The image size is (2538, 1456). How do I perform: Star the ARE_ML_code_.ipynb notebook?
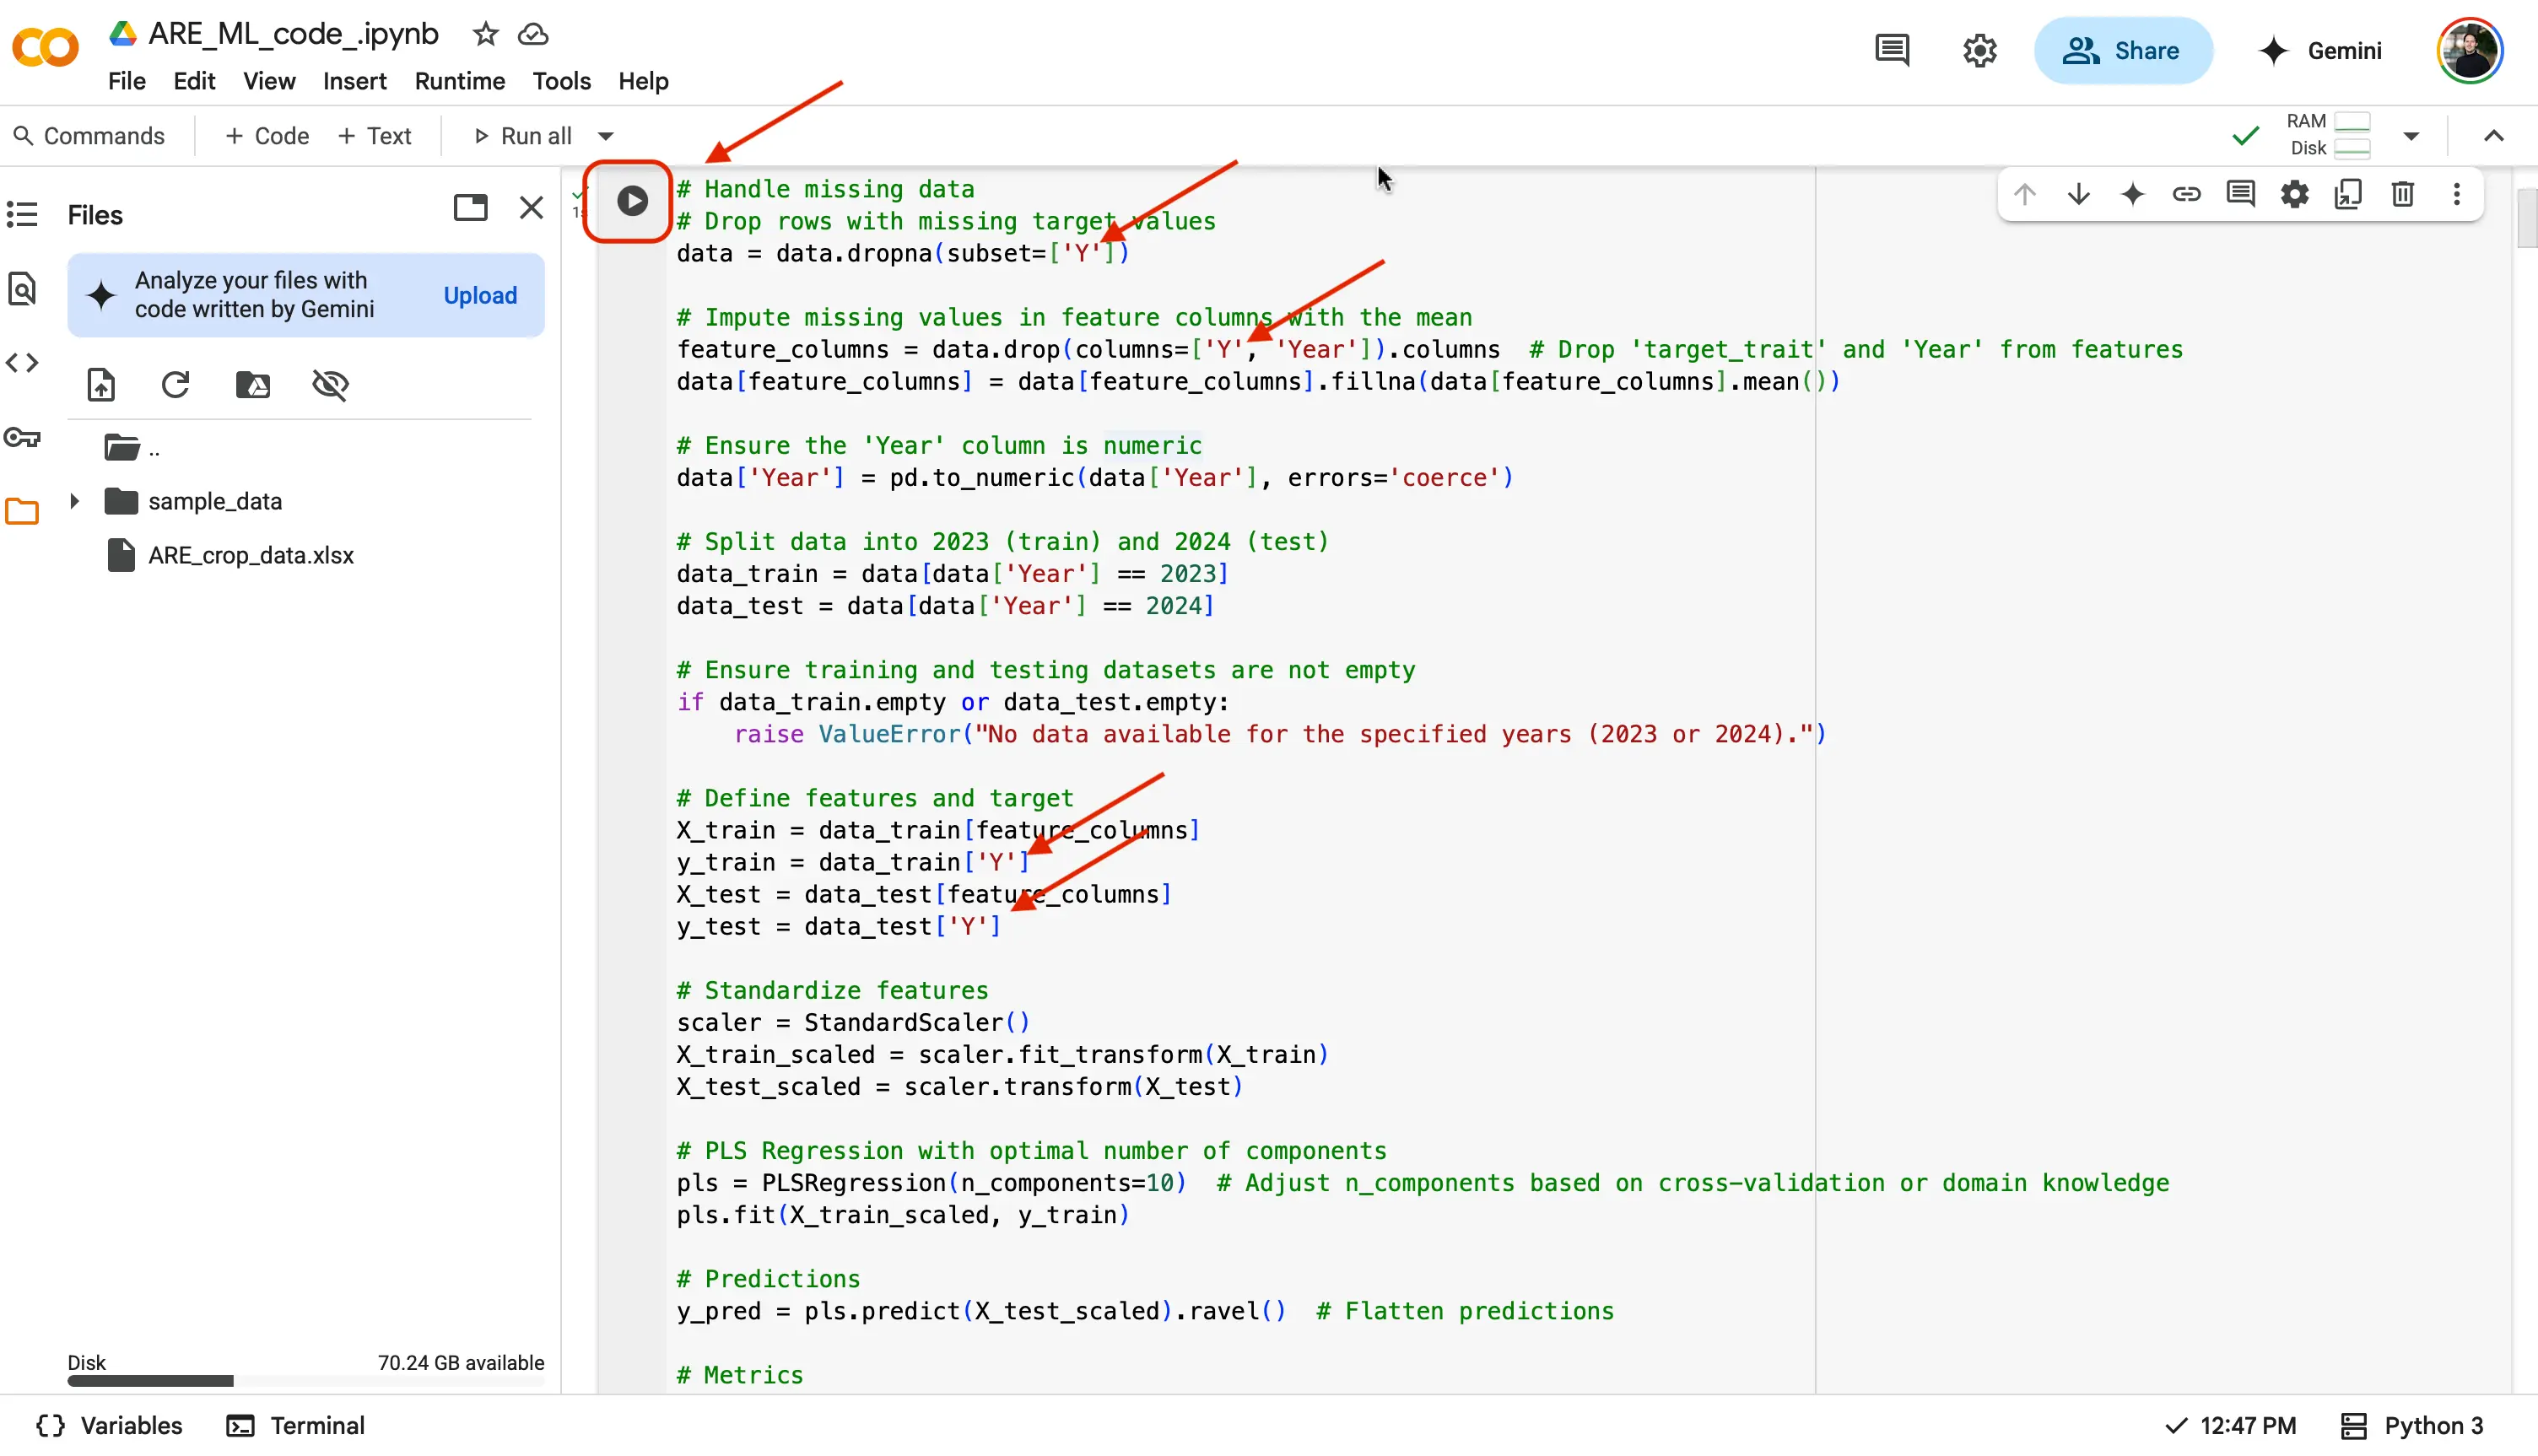[486, 34]
